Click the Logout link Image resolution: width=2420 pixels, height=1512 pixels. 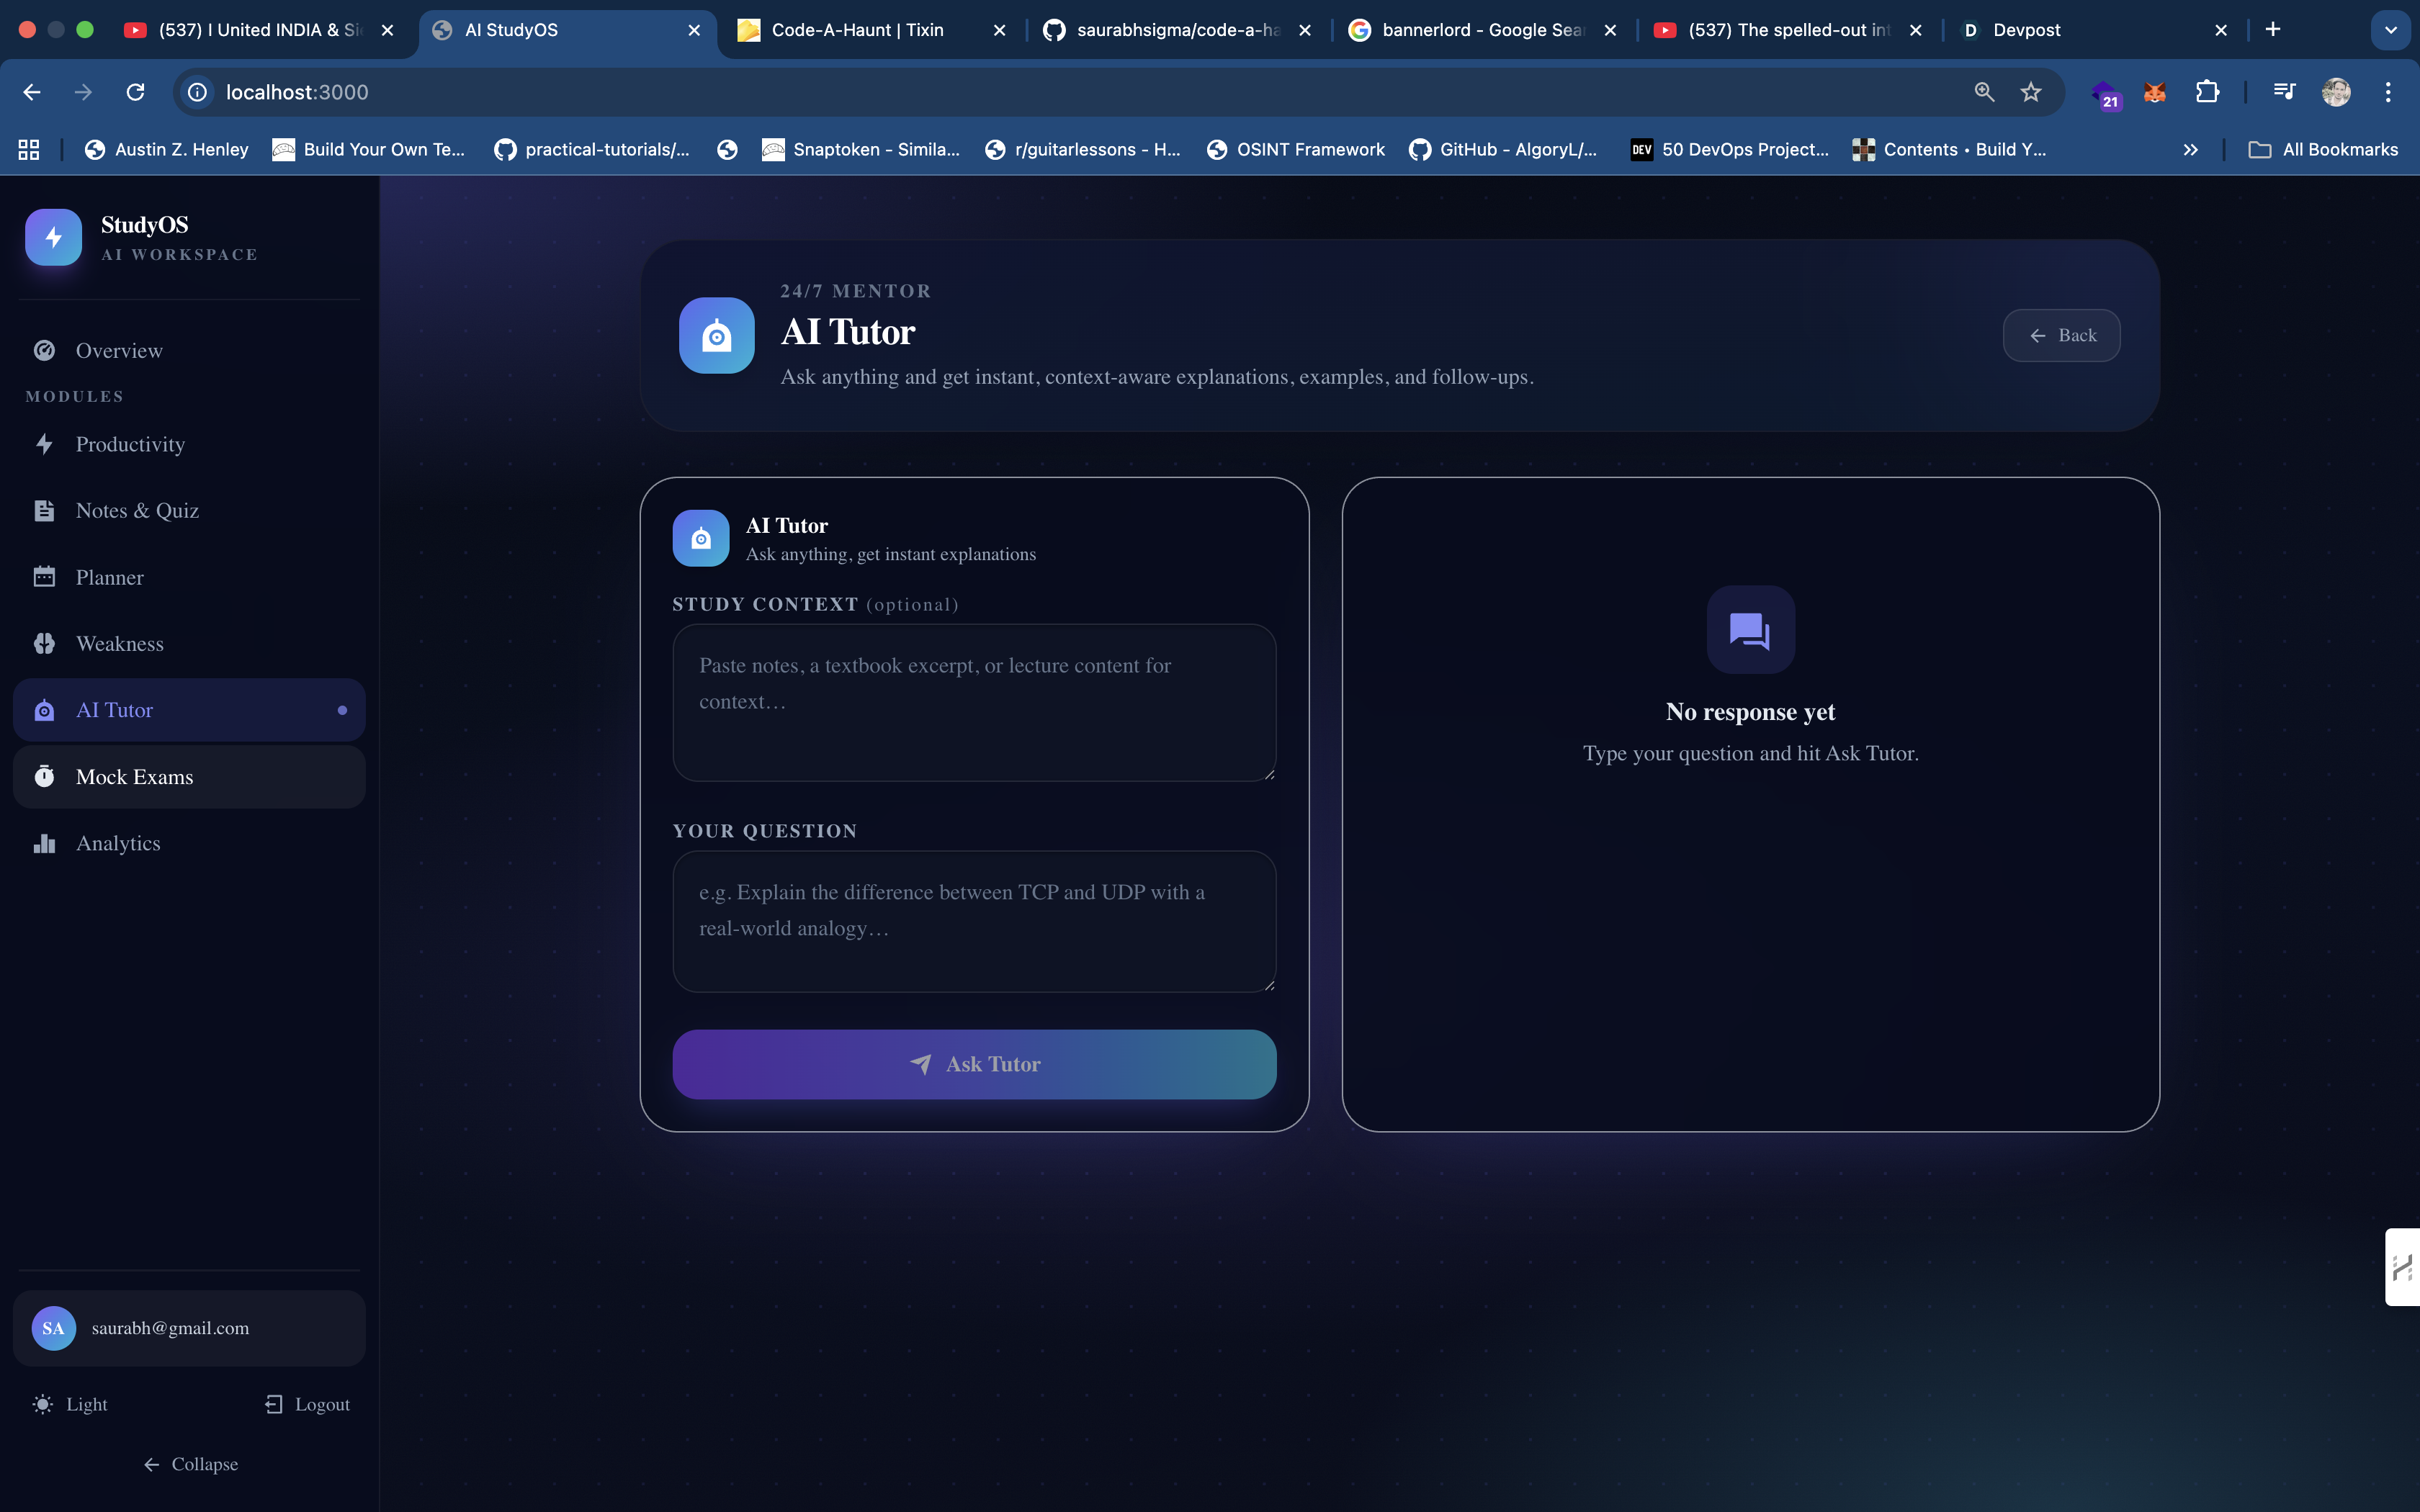point(308,1404)
